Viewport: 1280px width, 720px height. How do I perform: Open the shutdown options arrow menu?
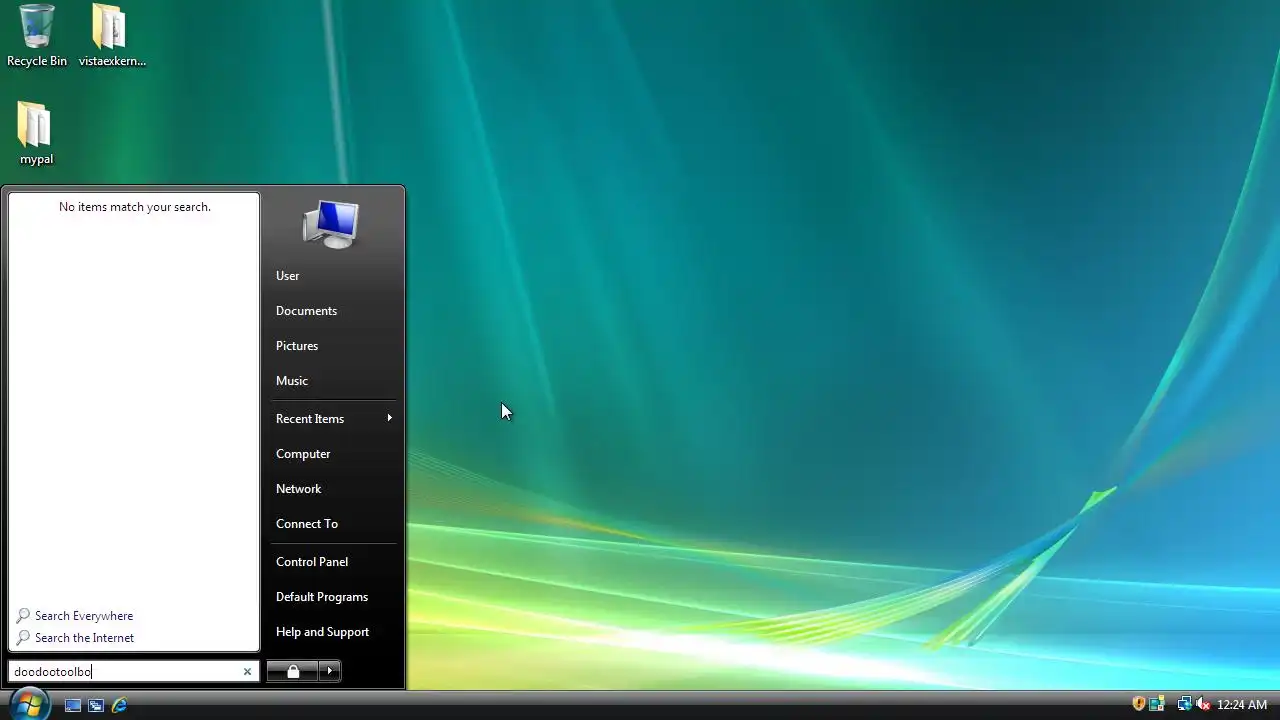coord(330,671)
